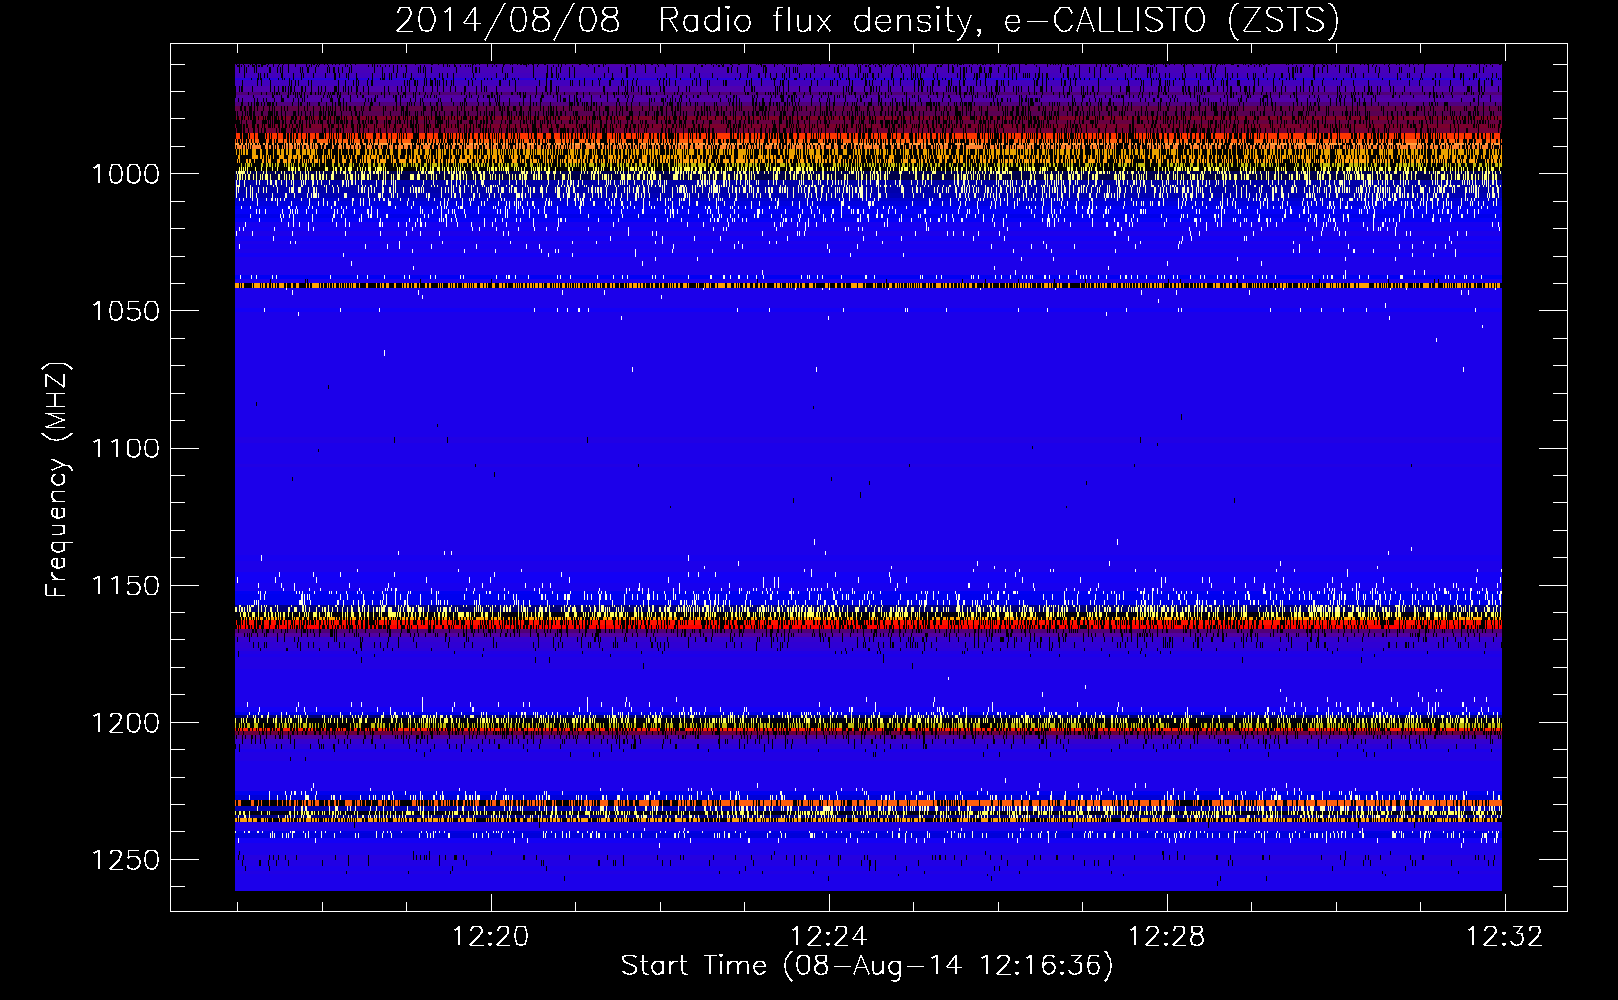Click the 1000 frequency tick label

click(x=125, y=174)
